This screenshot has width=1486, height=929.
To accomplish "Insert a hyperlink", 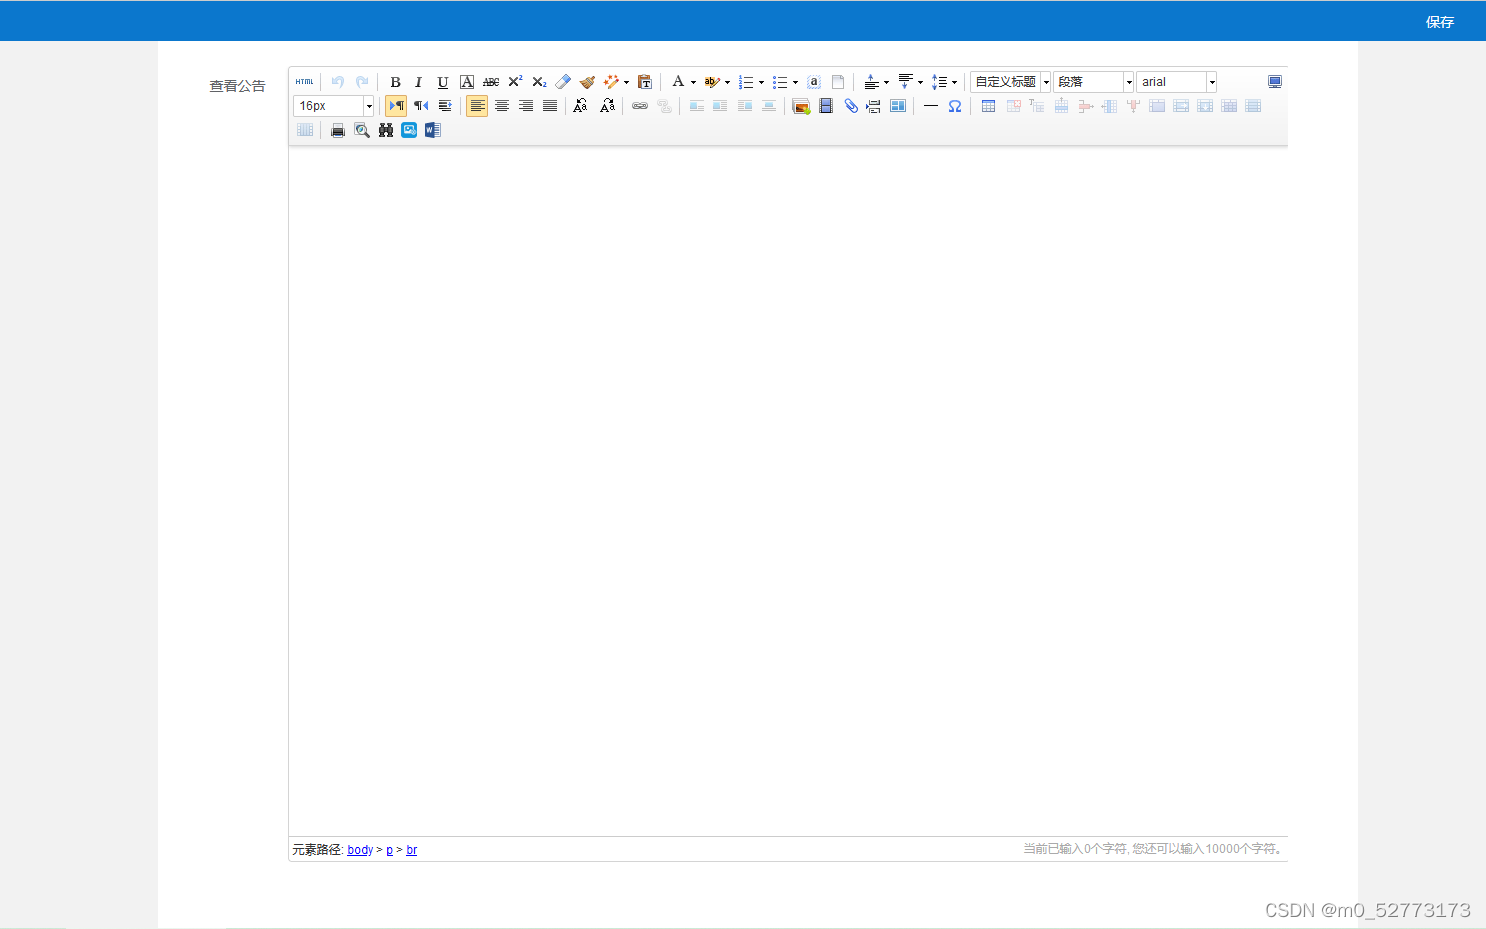I will 640,106.
